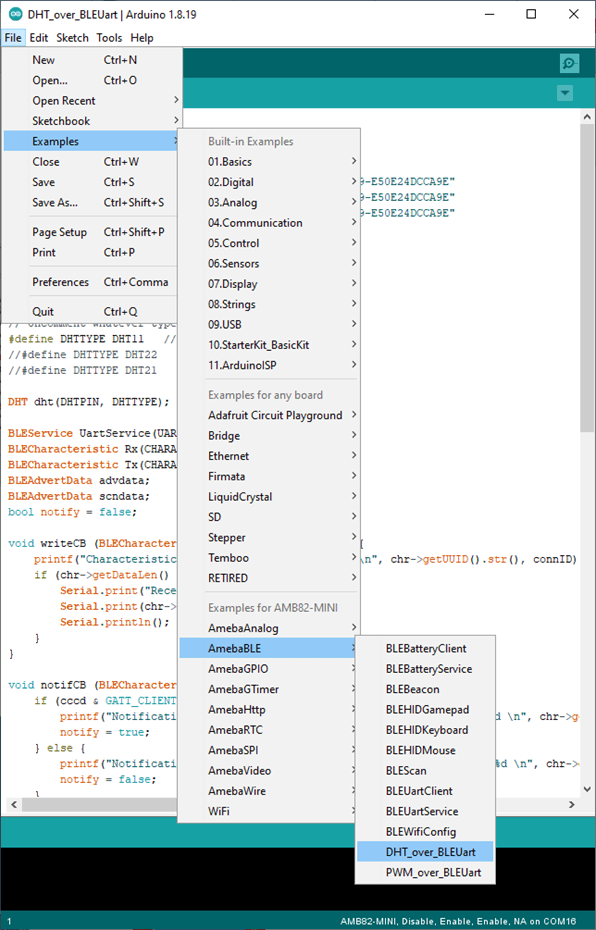Load the BLEBatteryService example
Screen dimensions: 596x930
click(425, 668)
